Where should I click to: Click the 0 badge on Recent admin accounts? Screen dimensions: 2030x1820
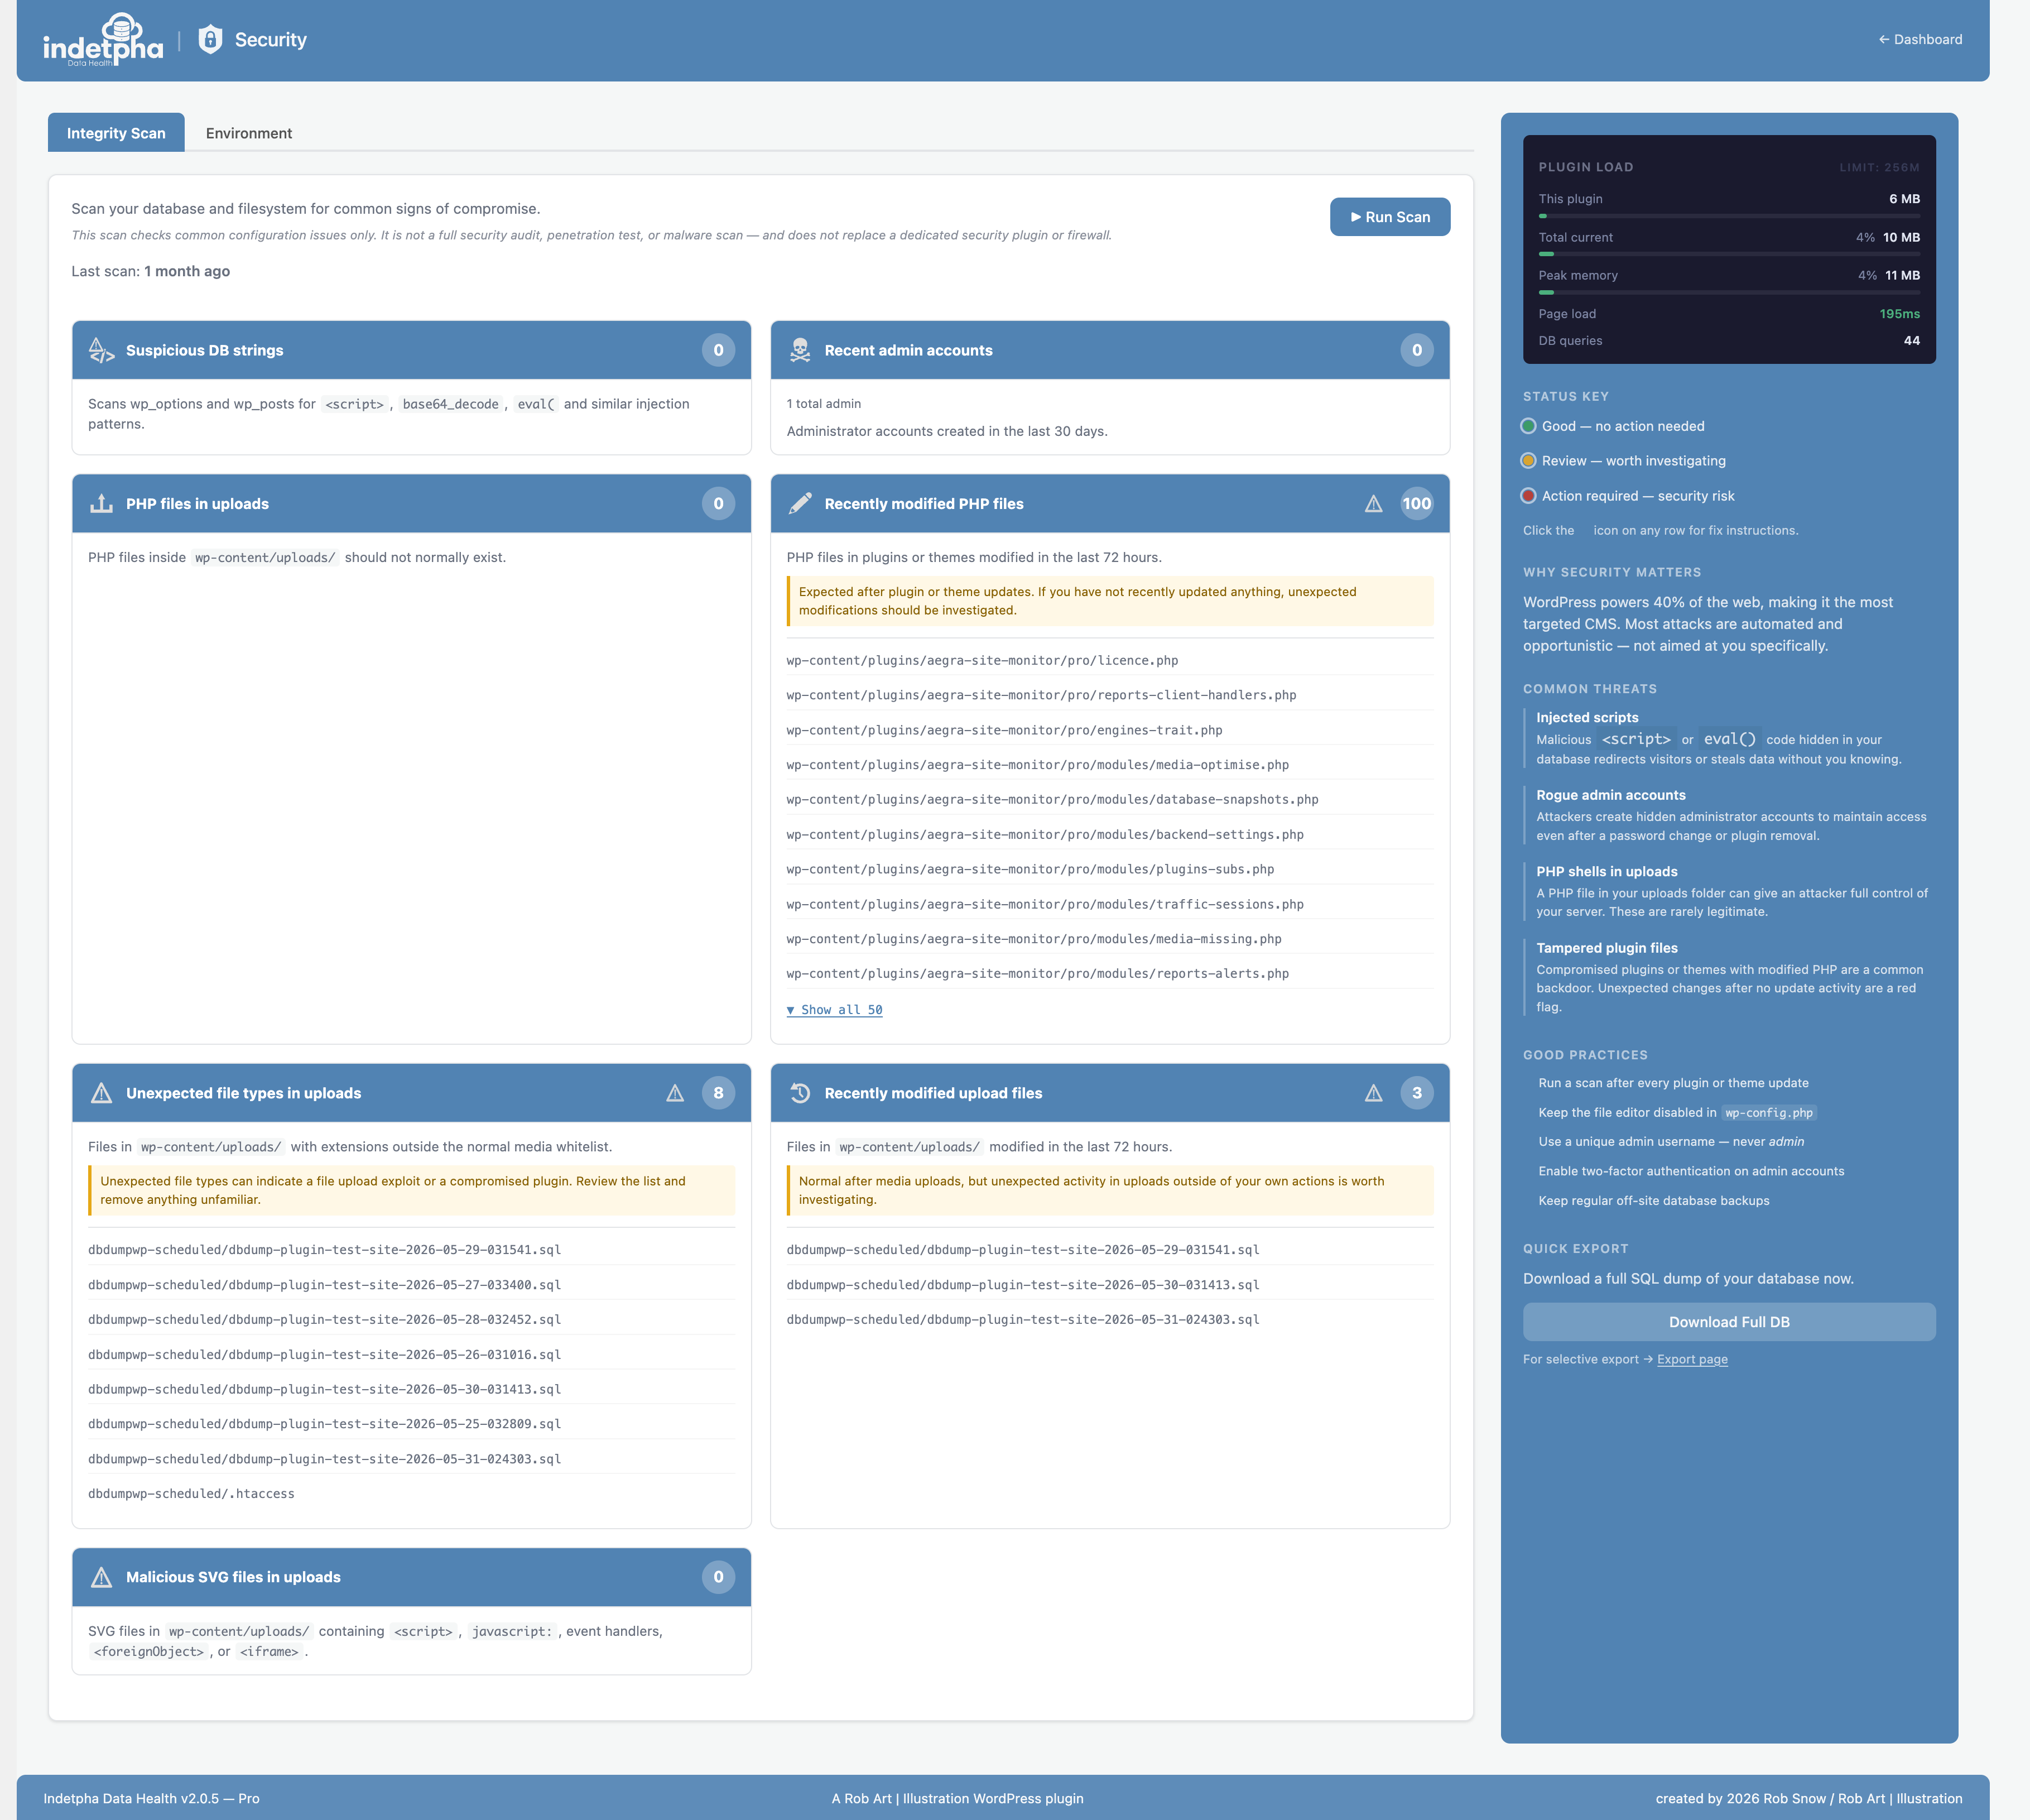point(1417,350)
